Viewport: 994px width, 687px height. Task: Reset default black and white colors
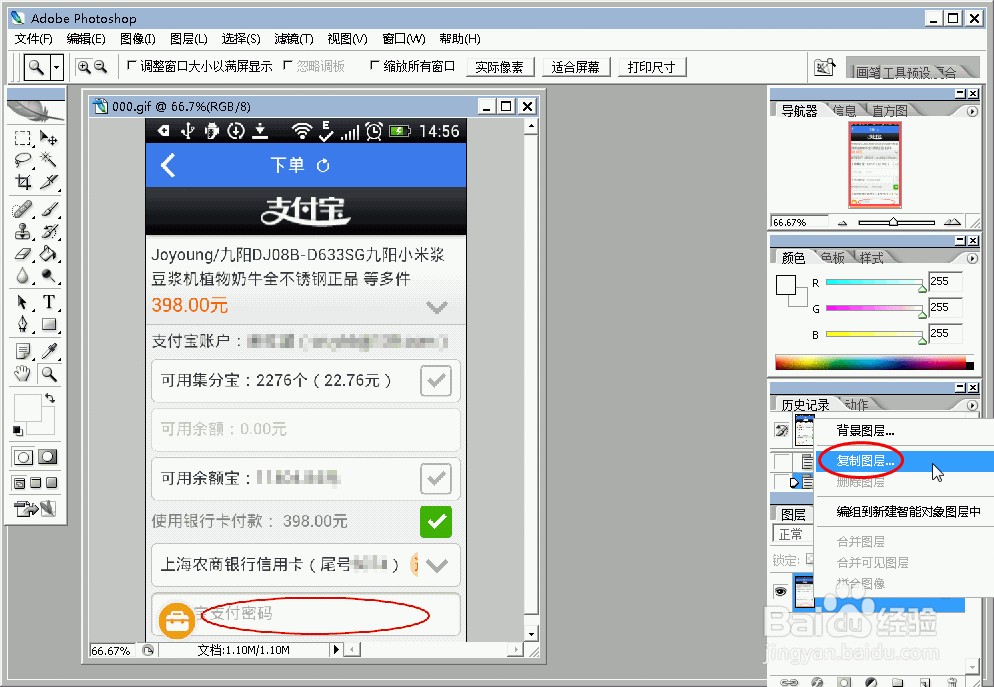pyautogui.click(x=17, y=431)
